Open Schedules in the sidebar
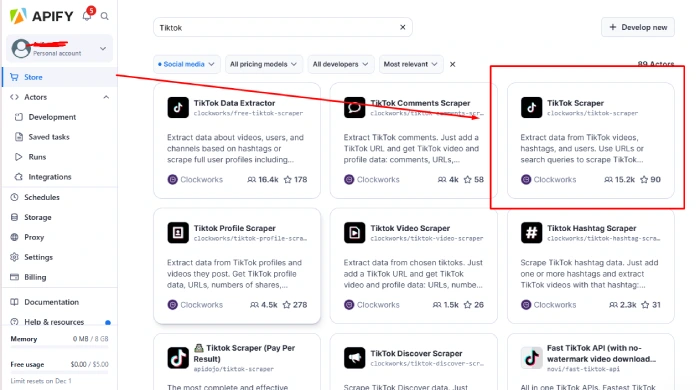The image size is (700, 390). 42,197
